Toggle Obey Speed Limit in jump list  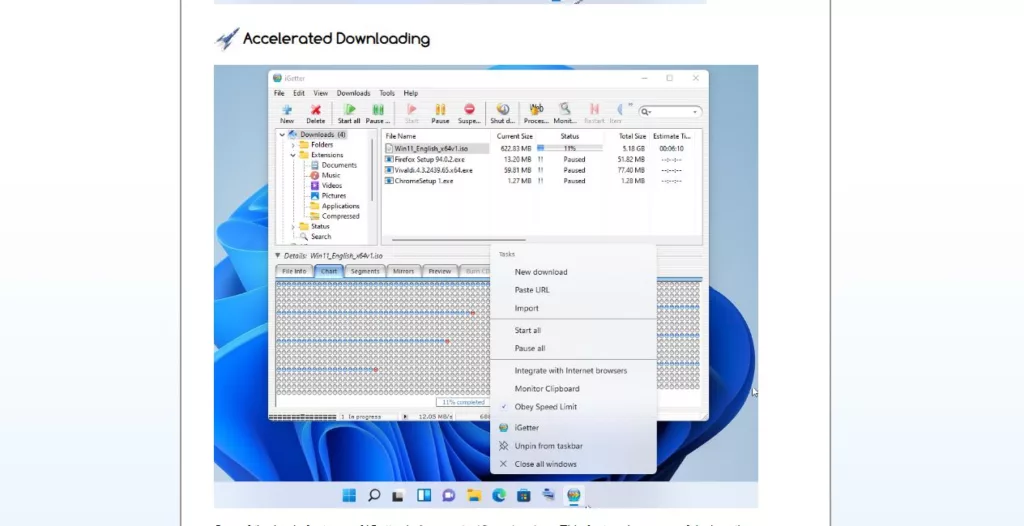[545, 406]
